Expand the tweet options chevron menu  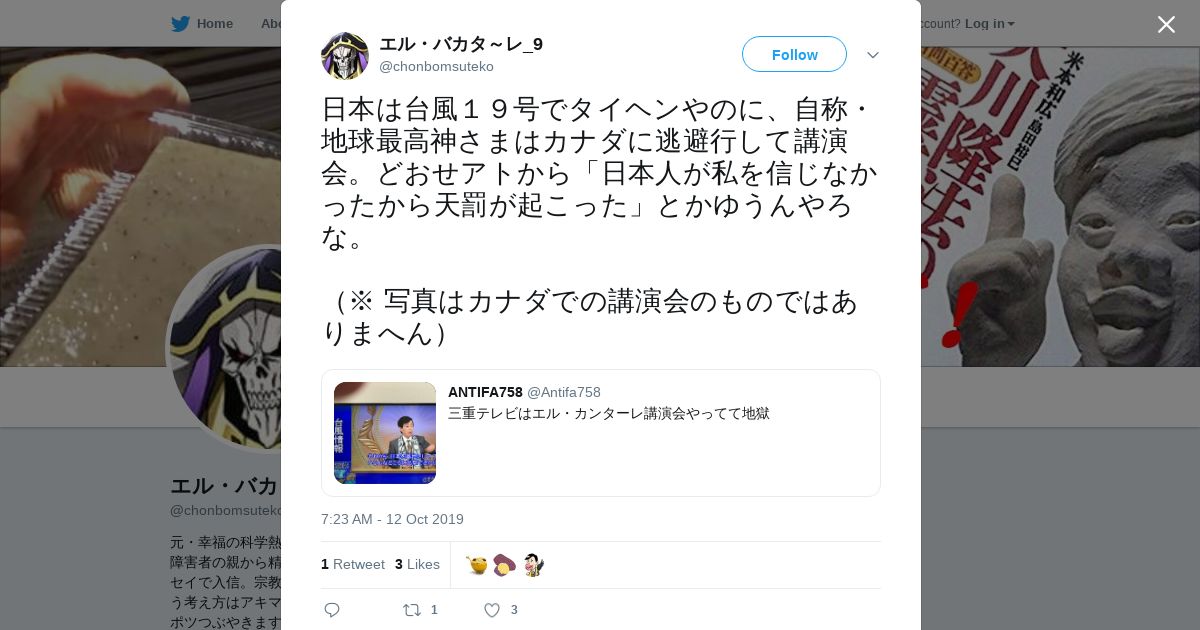[x=873, y=55]
